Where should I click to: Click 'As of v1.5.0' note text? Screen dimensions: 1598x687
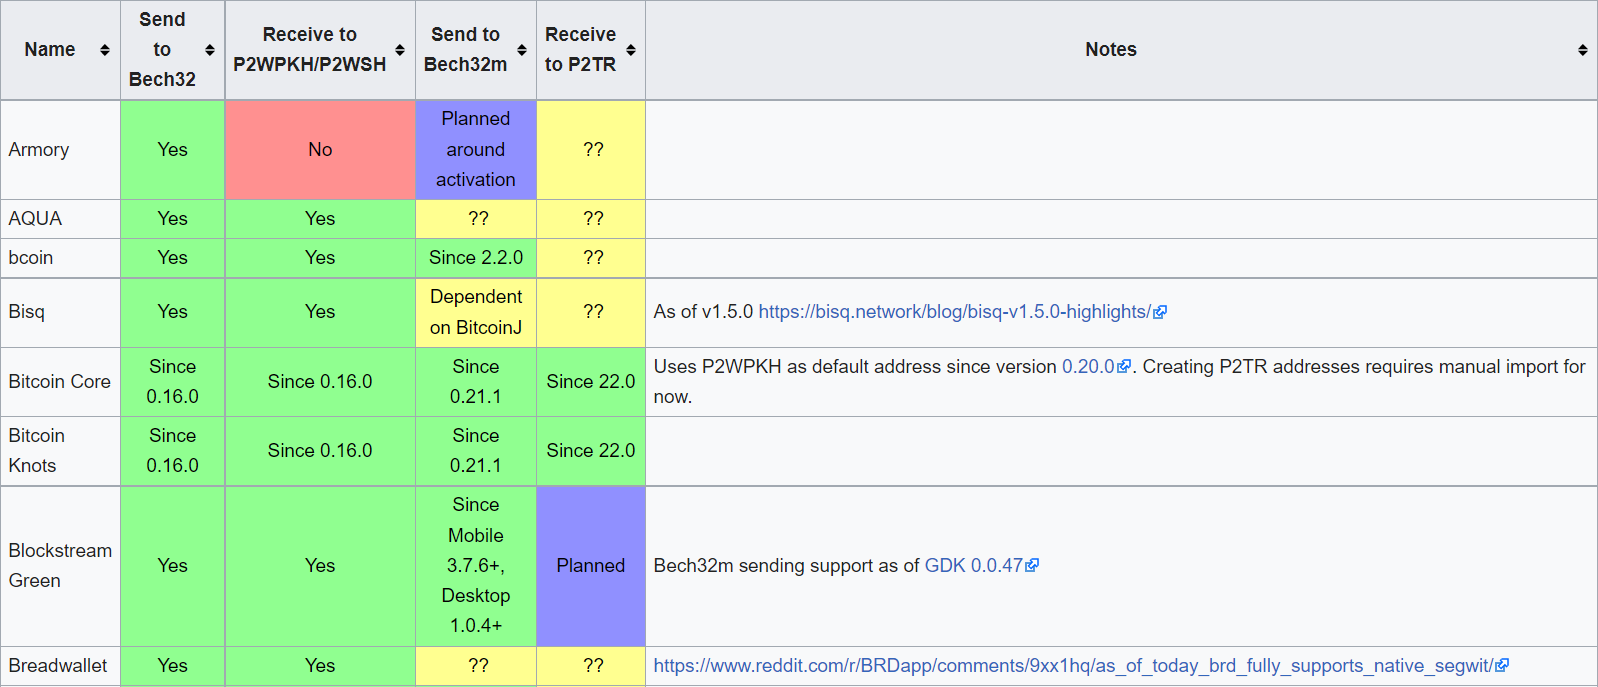pyautogui.click(x=703, y=312)
